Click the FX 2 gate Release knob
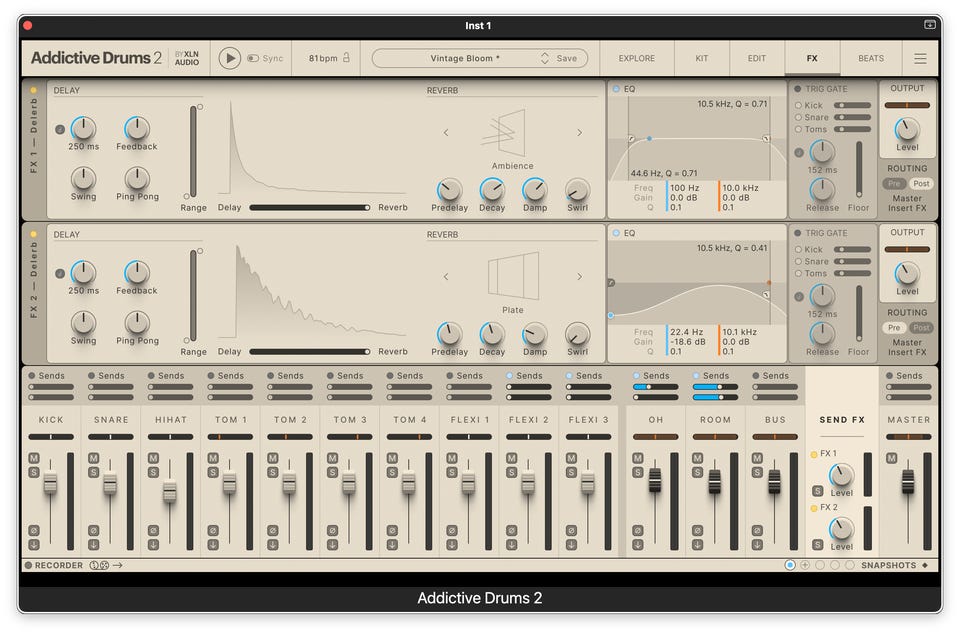 (x=822, y=334)
